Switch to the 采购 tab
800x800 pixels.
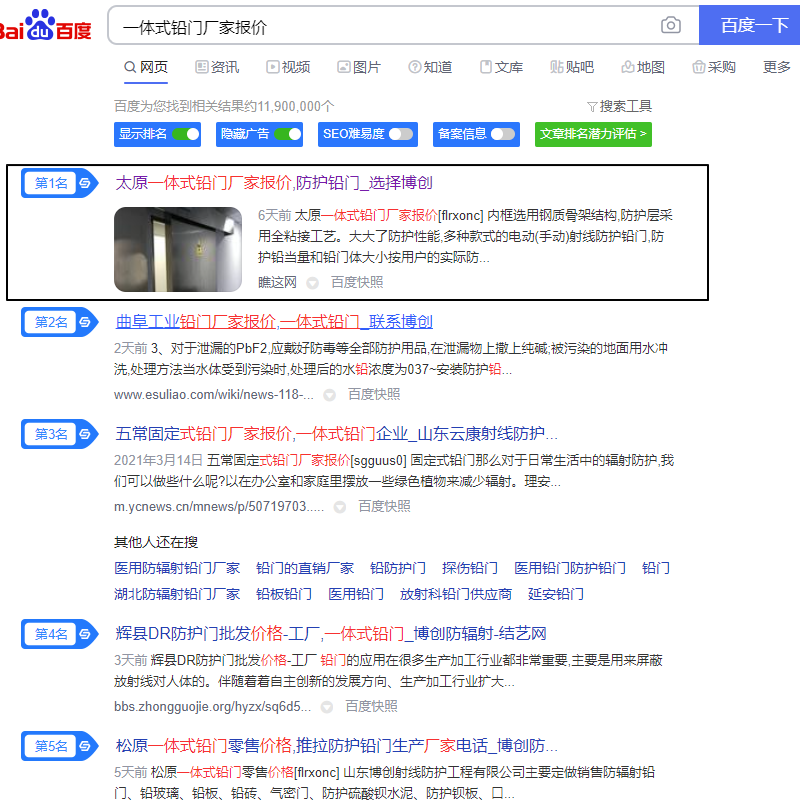[x=714, y=67]
